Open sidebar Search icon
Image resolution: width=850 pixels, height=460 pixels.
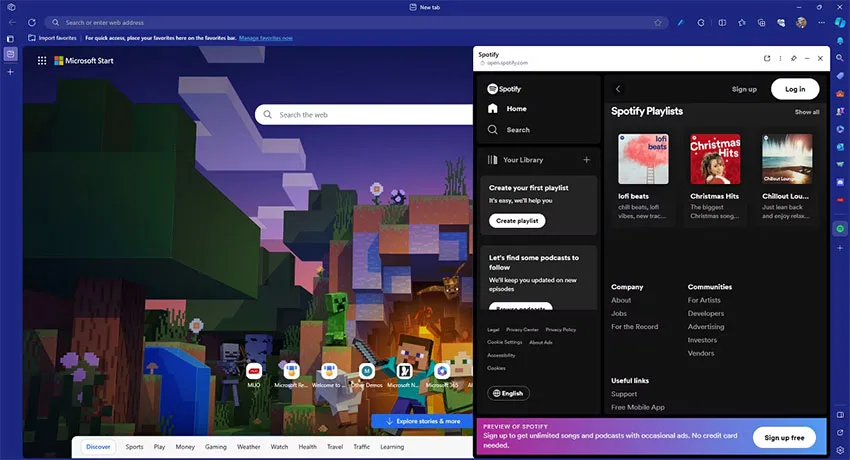point(840,57)
